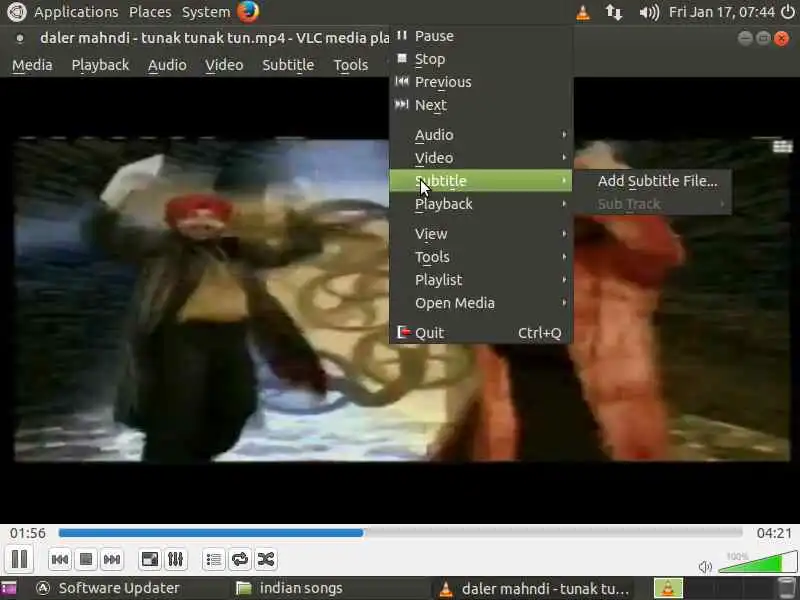800x600 pixels.
Task: Toggle the playlist view button
Action: coord(214,560)
